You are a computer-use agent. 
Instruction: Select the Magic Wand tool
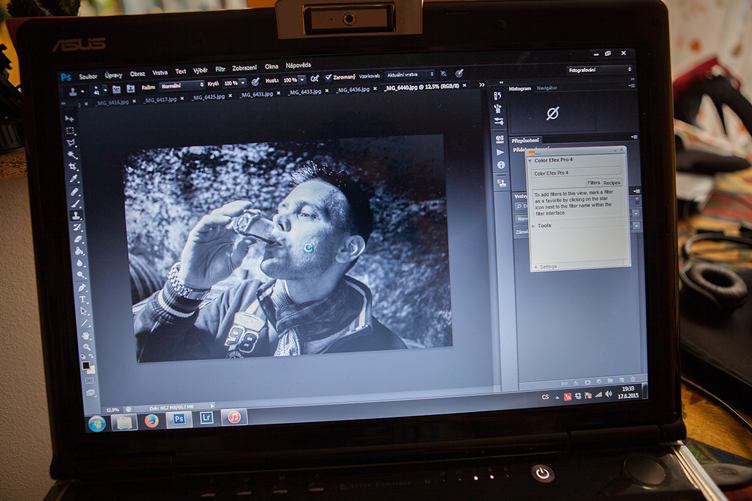tap(72, 154)
